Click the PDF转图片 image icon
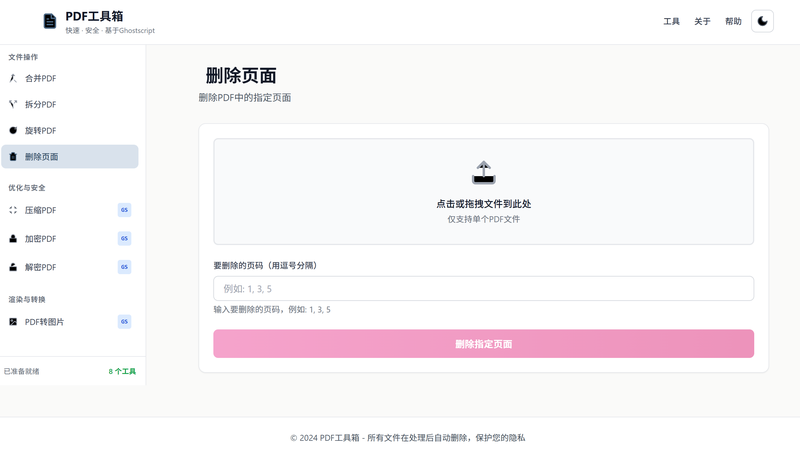This screenshot has width=800, height=450. [x=13, y=322]
